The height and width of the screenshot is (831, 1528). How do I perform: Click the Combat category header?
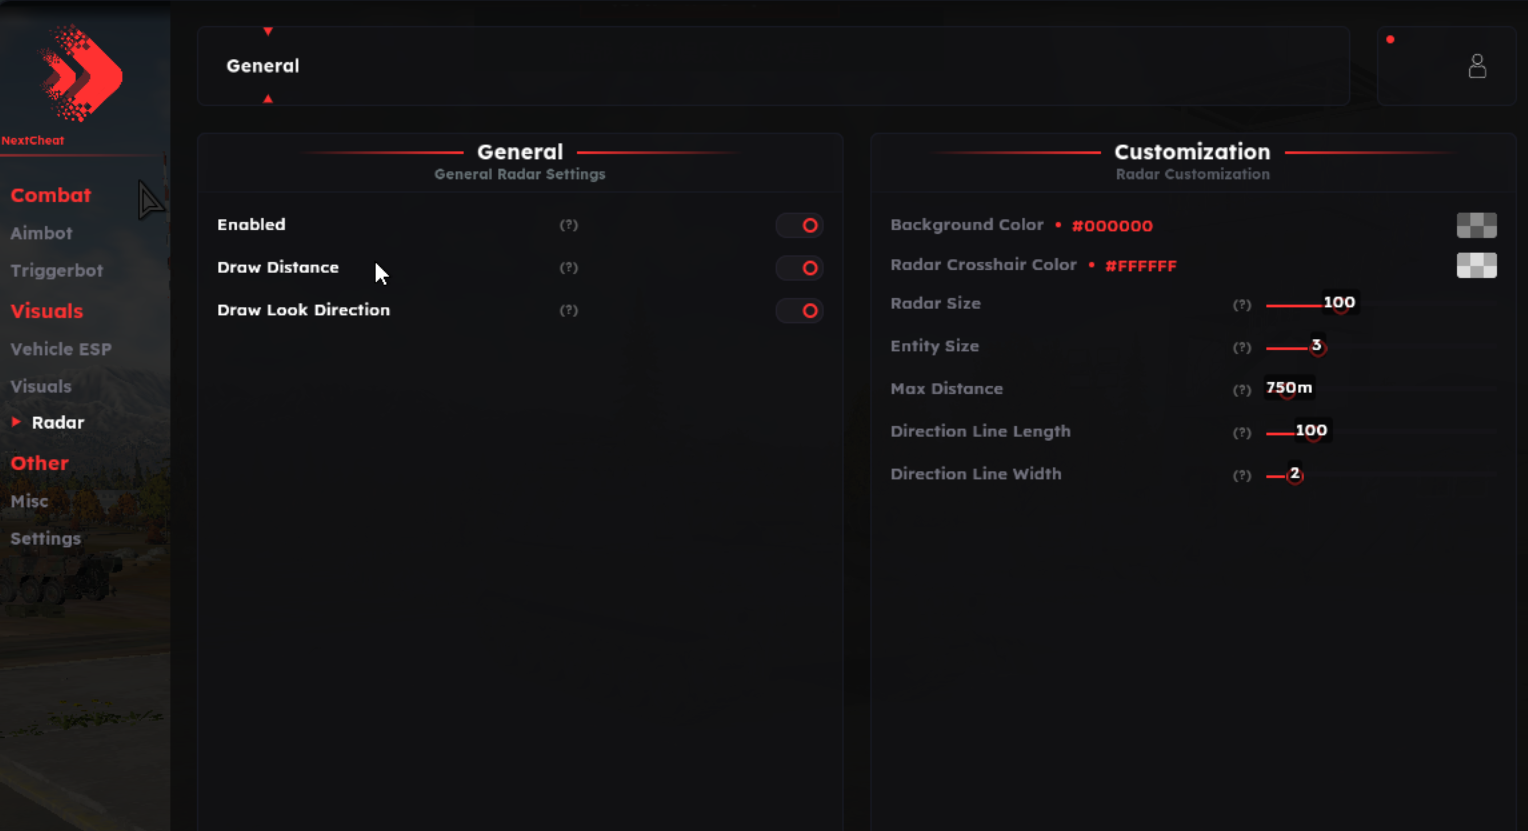(51, 195)
